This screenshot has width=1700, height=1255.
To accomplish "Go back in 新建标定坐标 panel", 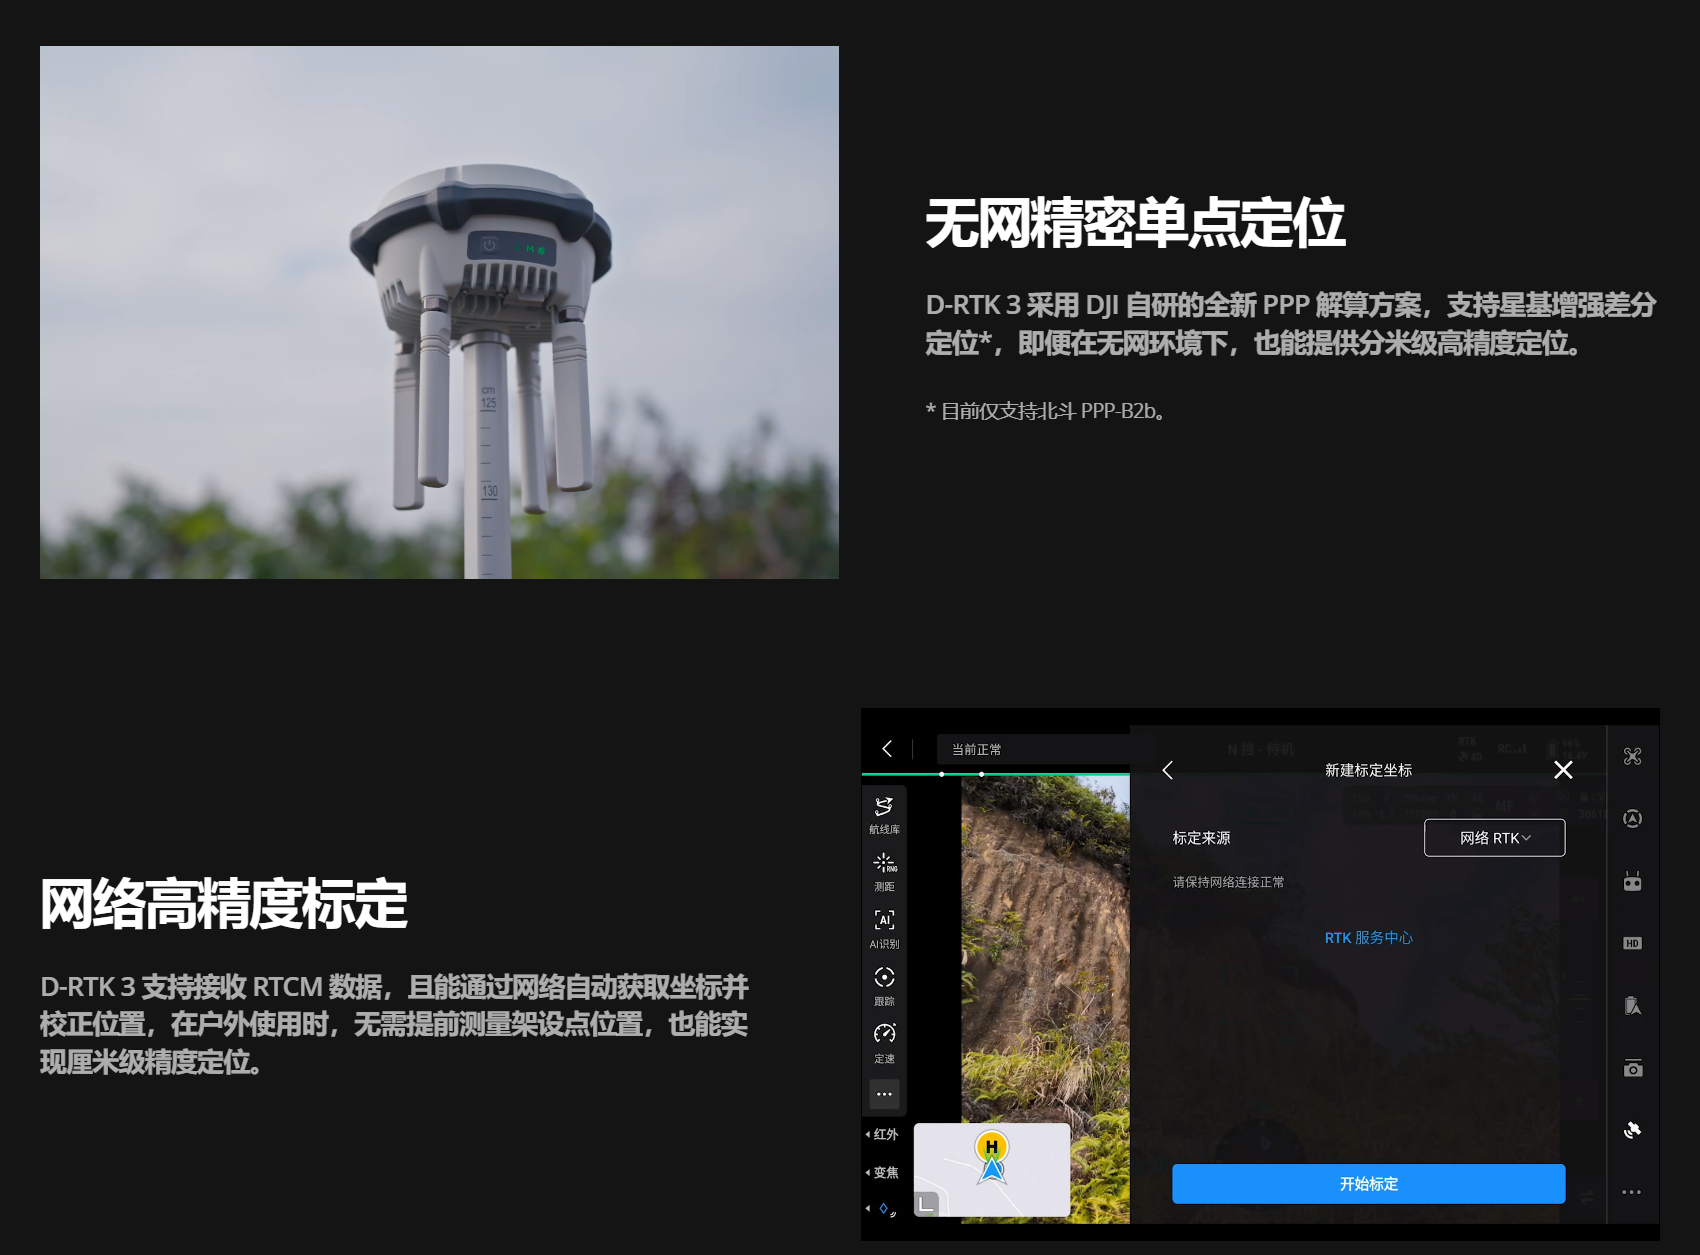I will click(1167, 770).
